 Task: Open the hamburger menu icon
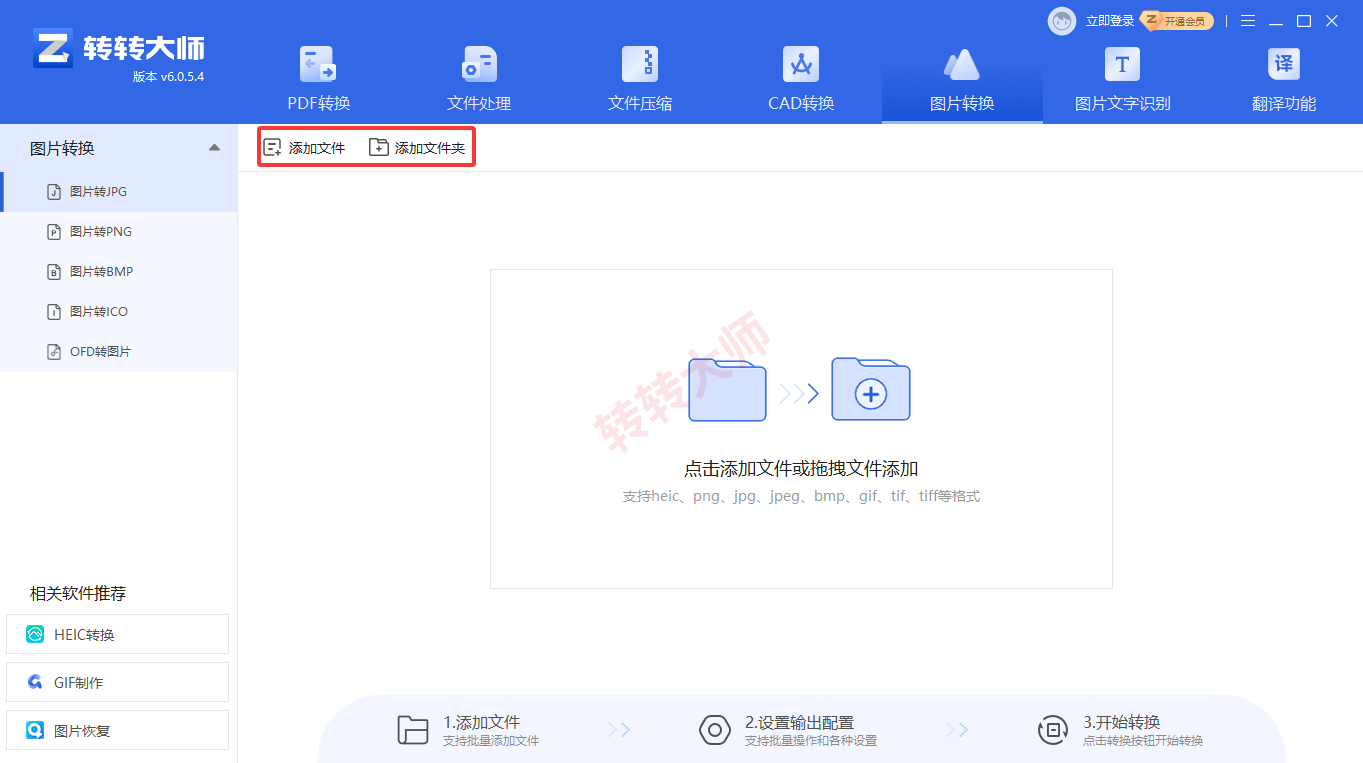[x=1248, y=21]
